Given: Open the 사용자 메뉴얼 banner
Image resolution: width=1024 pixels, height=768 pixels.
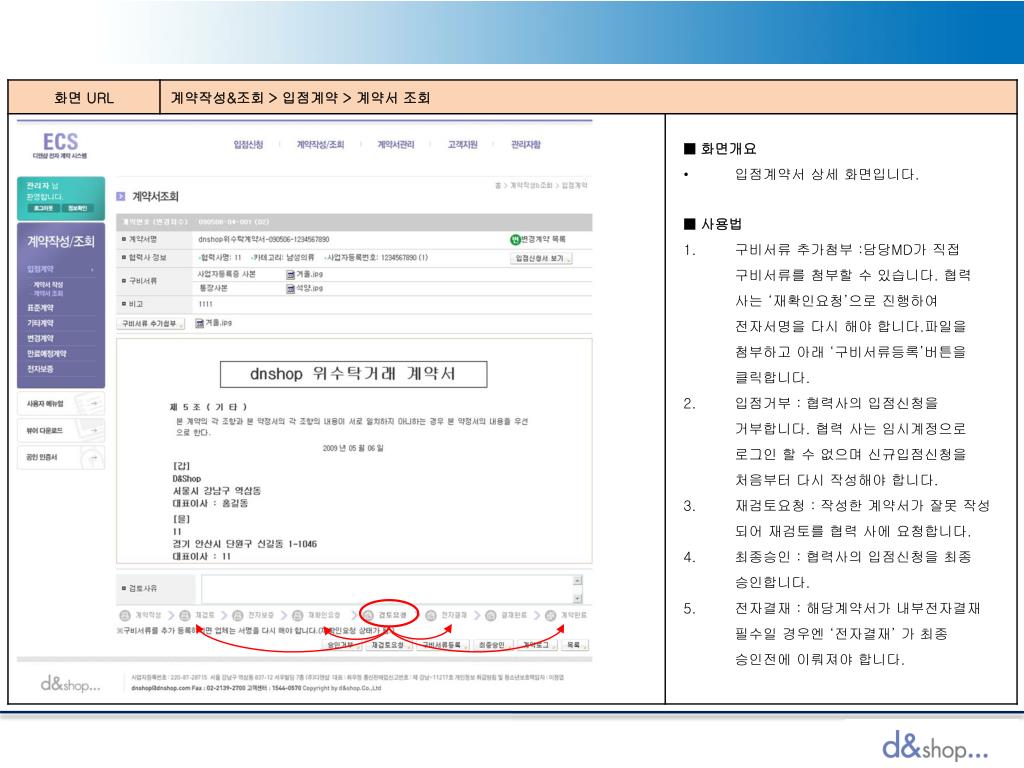Looking at the screenshot, I should point(61,404).
